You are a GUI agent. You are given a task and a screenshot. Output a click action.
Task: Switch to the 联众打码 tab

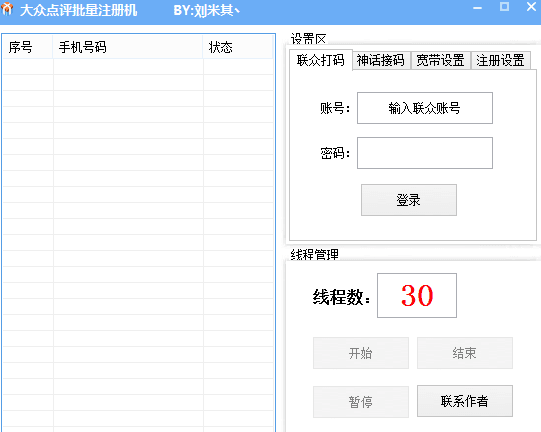coord(321,60)
